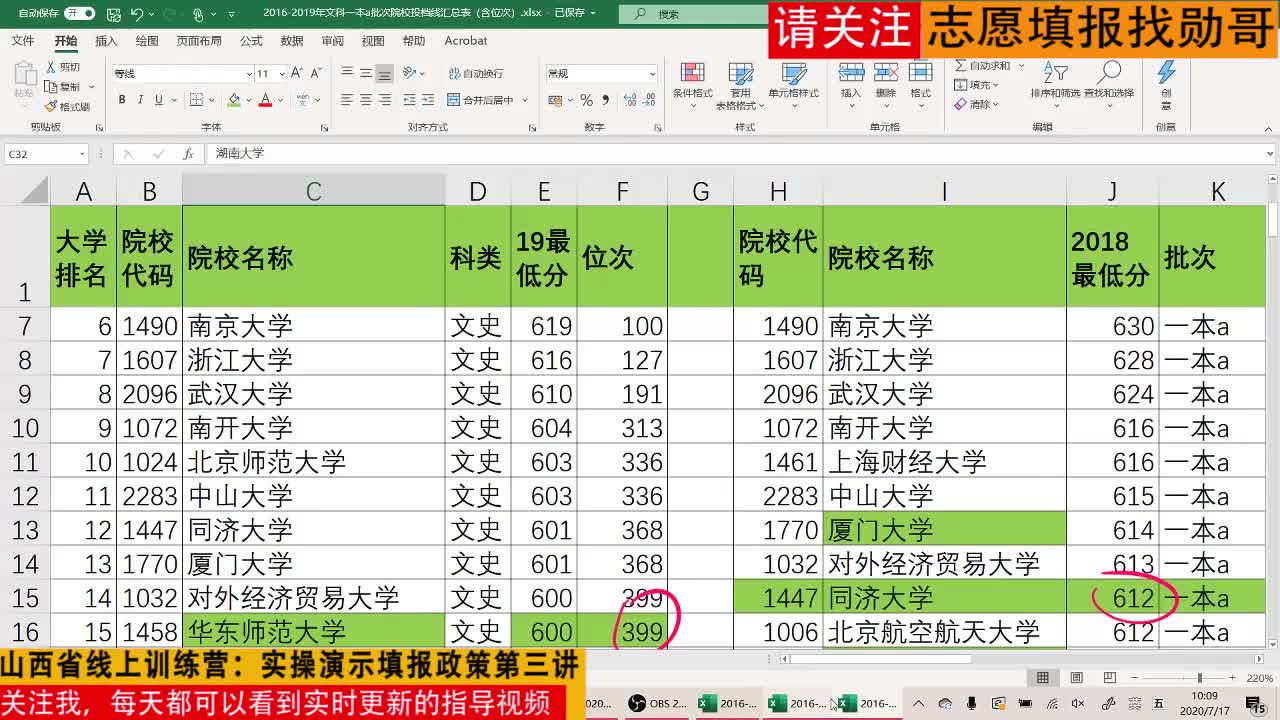Click the Save icon in the quick access toolbar
This screenshot has width=1280, height=720.
(x=114, y=14)
